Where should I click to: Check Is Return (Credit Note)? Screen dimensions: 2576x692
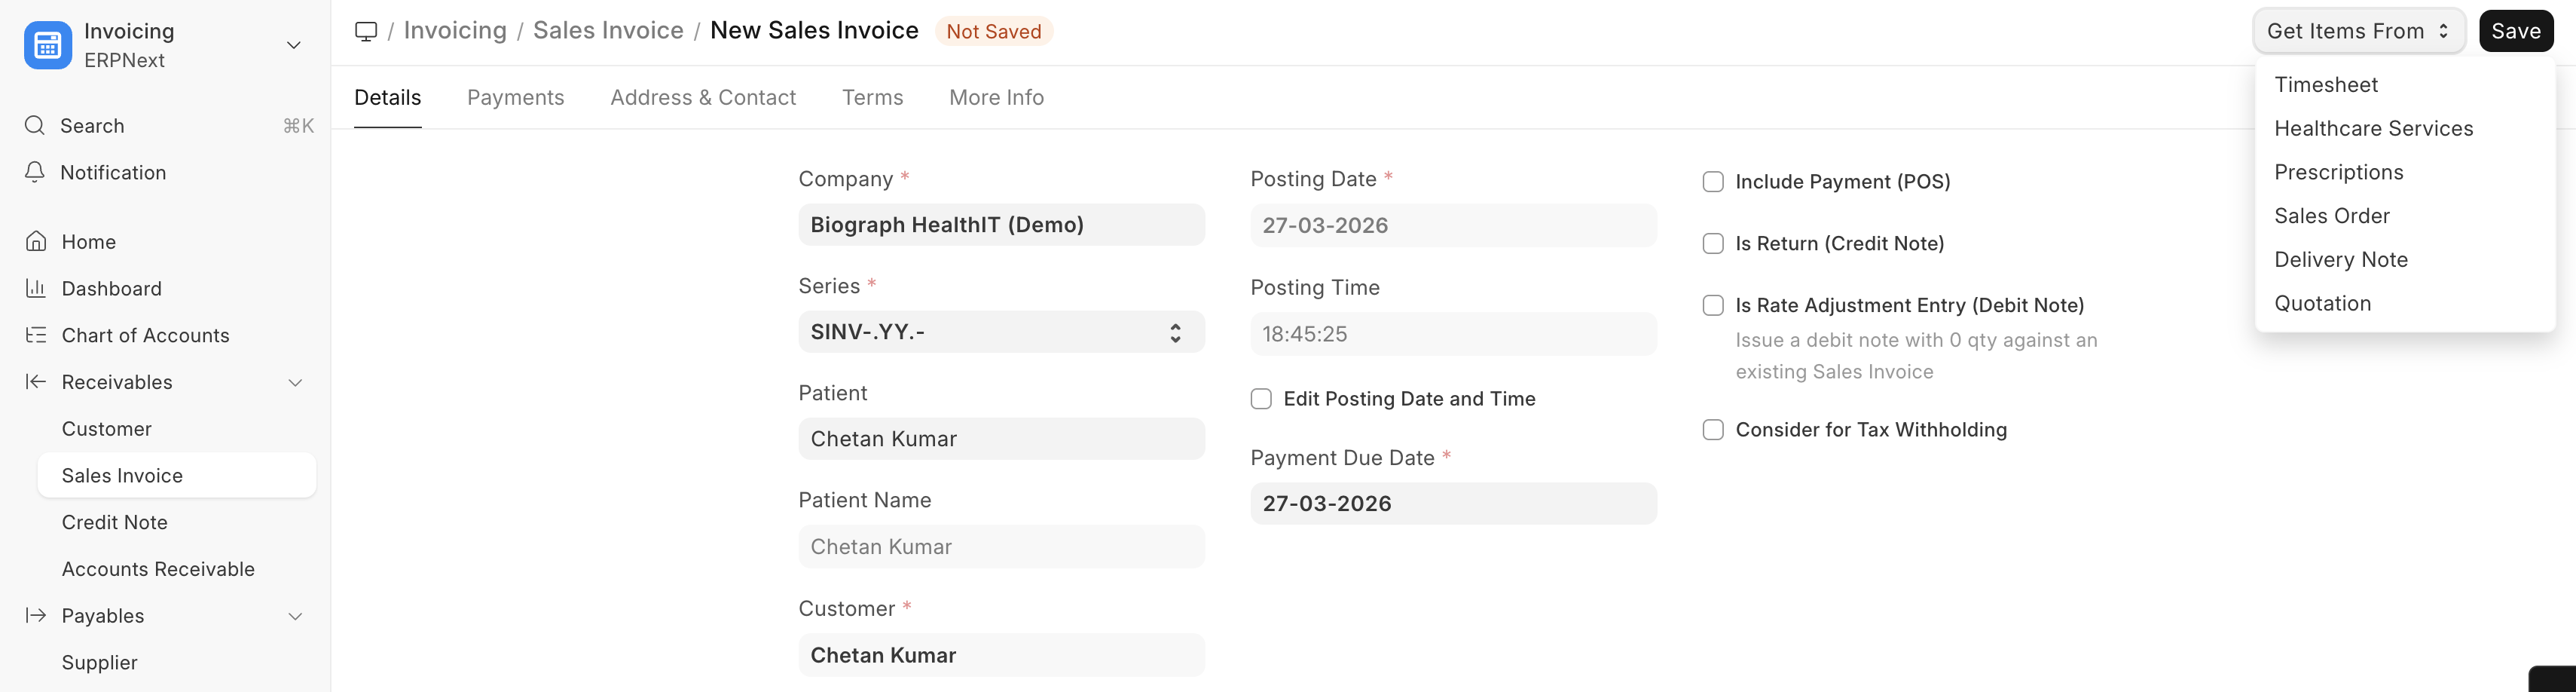point(1713,243)
